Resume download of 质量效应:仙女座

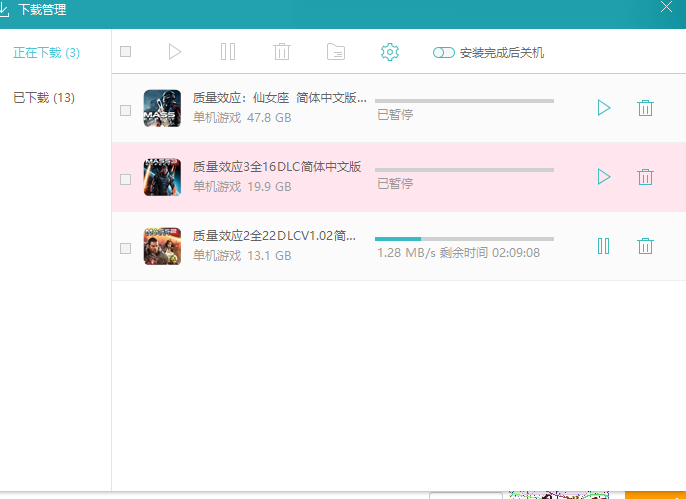click(604, 108)
